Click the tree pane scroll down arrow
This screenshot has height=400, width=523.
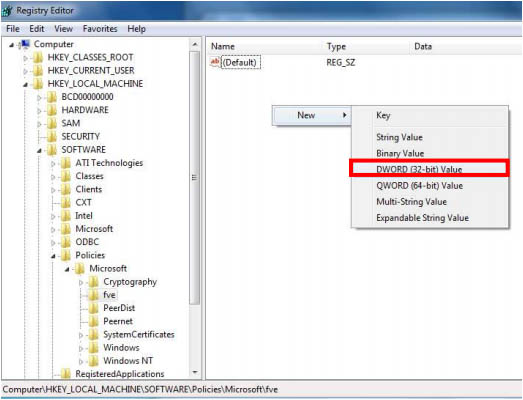[195, 372]
